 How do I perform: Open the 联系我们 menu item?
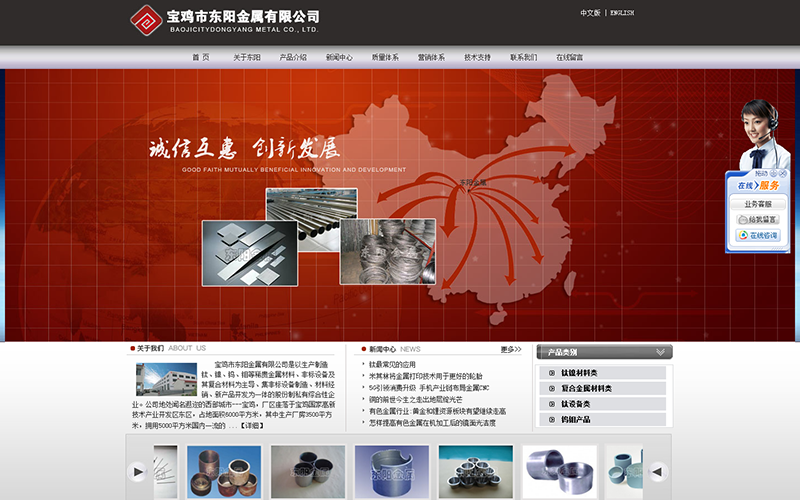click(x=523, y=57)
